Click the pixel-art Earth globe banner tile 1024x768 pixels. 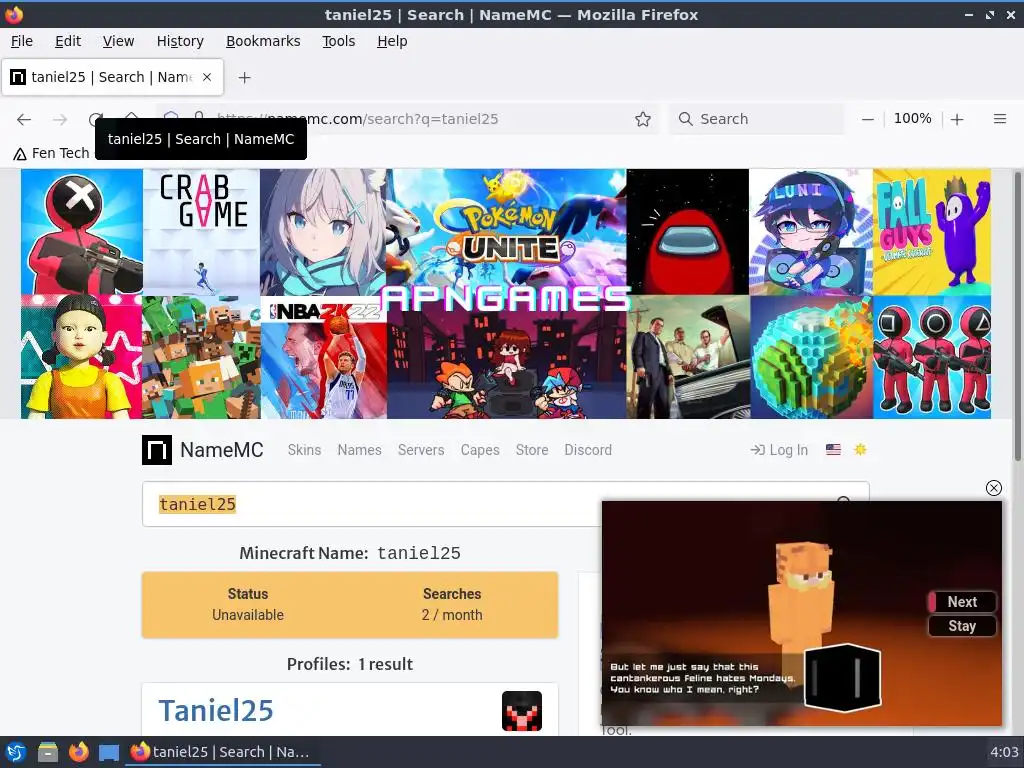coord(811,357)
